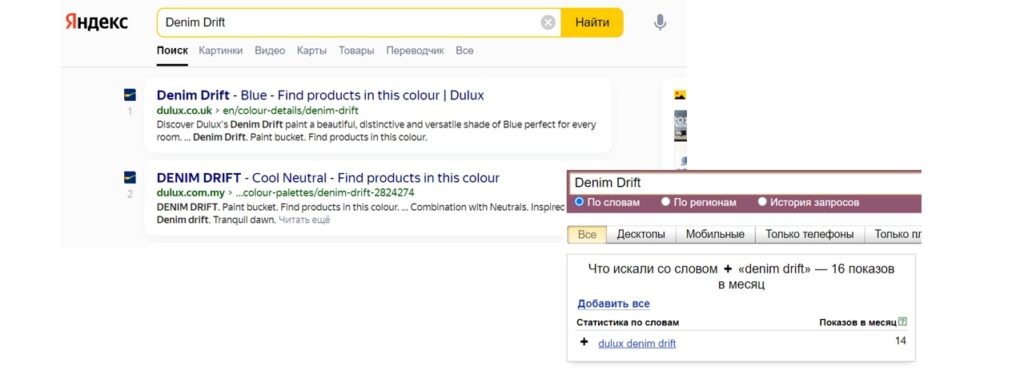Screen dimensions: 1024x392
Task: Click Dulux favicon of second result
Action: coord(130,177)
